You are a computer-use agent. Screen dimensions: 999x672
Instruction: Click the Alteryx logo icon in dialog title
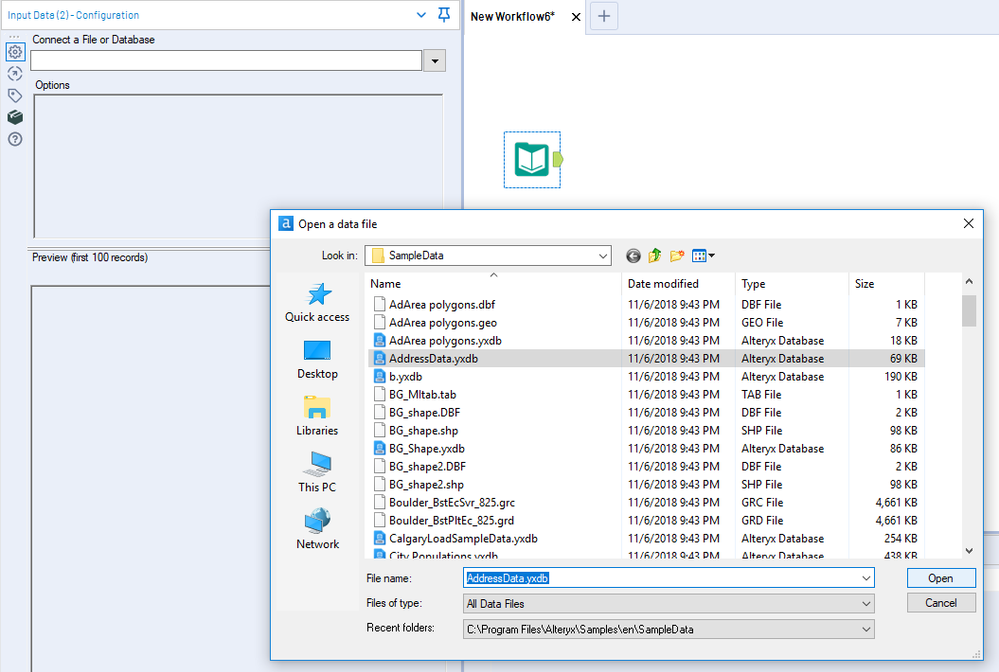(x=286, y=224)
